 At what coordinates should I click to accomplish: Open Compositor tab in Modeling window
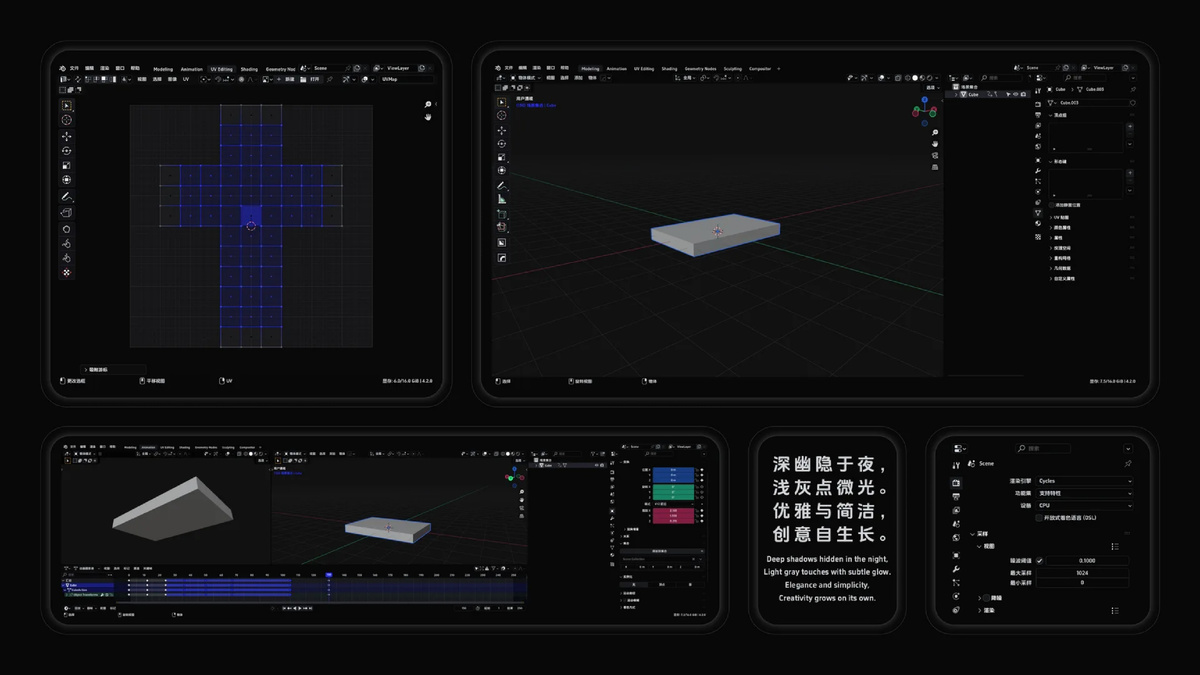(760, 69)
